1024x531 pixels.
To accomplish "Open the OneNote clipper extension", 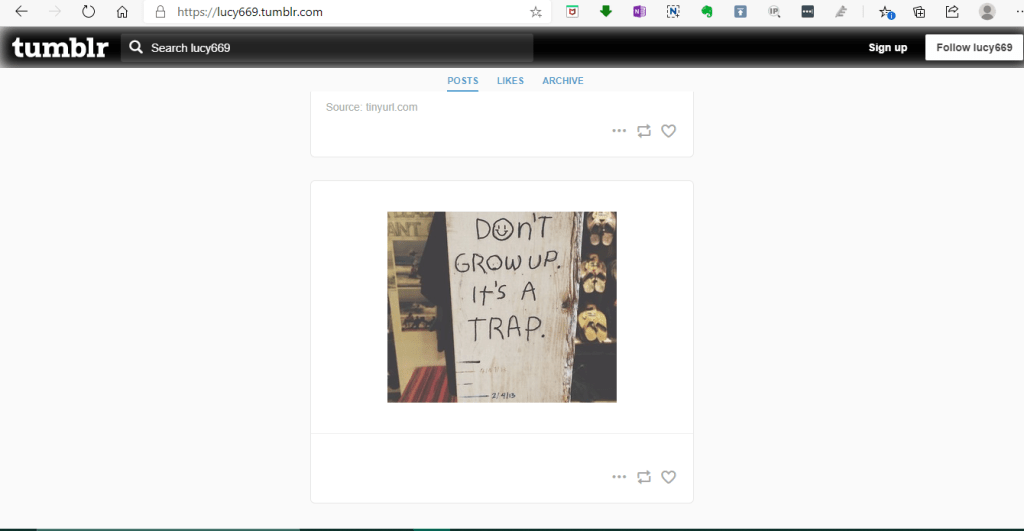I will click(x=639, y=12).
